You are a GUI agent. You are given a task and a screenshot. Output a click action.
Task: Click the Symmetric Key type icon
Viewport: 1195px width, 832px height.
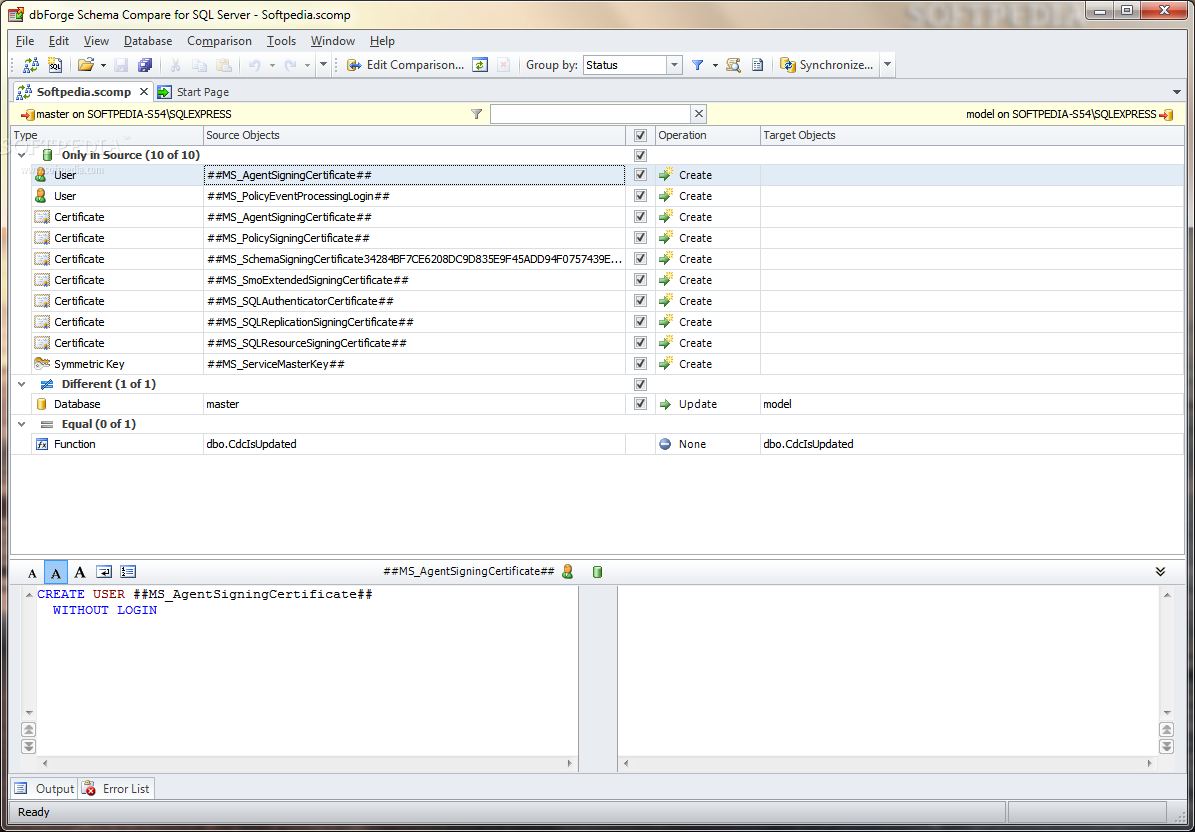pyautogui.click(x=42, y=363)
